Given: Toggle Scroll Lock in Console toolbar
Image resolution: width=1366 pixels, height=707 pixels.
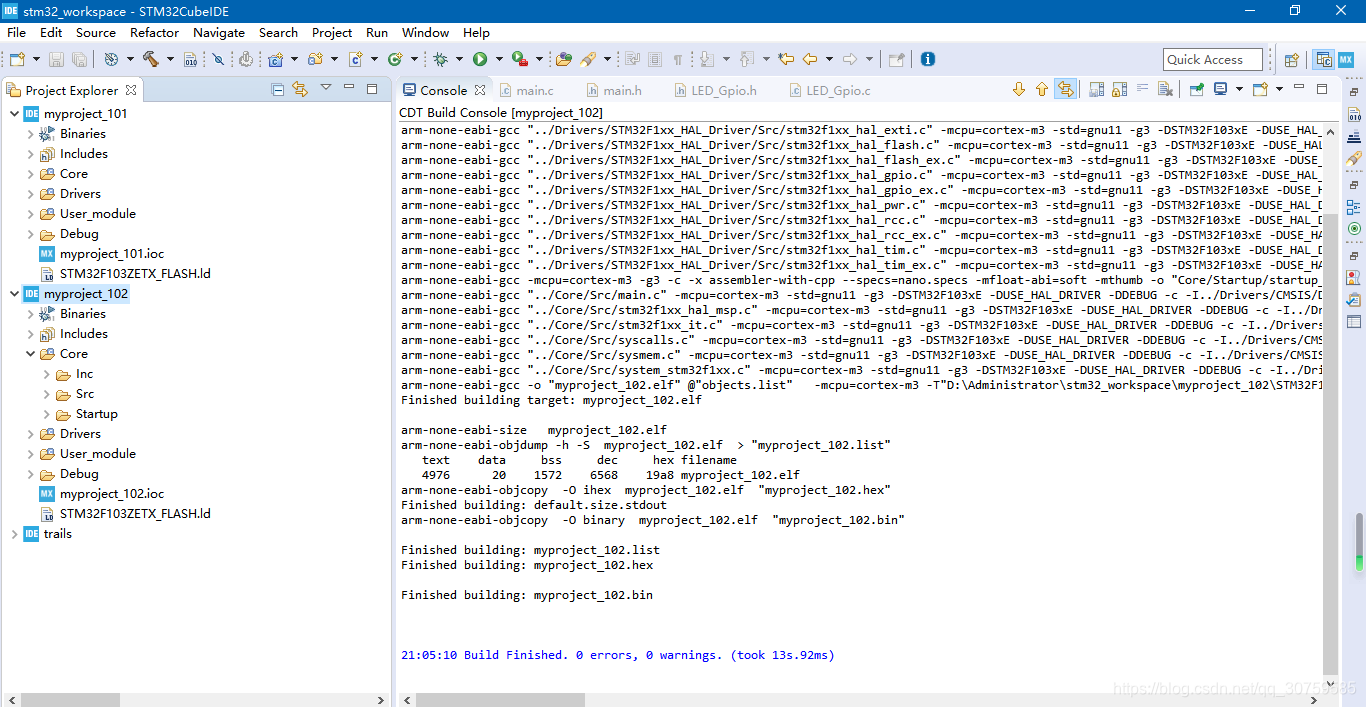Looking at the screenshot, I should tap(1119, 89).
